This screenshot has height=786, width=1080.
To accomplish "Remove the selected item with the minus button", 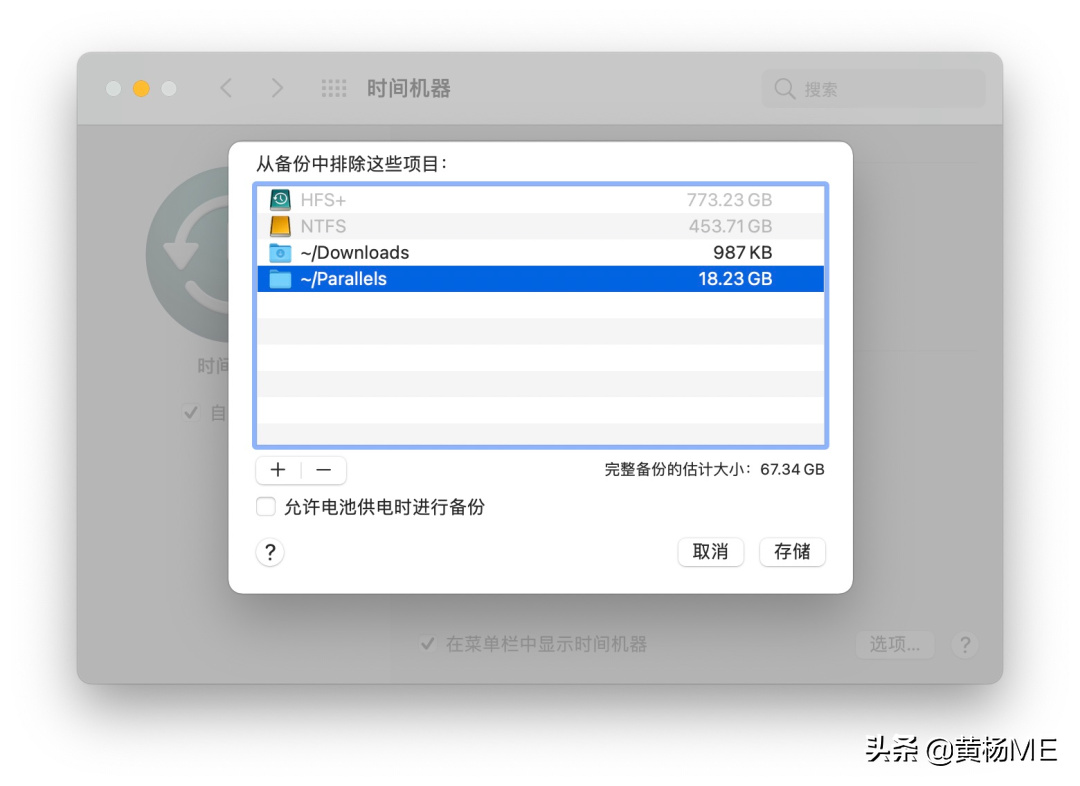I will (x=324, y=470).
